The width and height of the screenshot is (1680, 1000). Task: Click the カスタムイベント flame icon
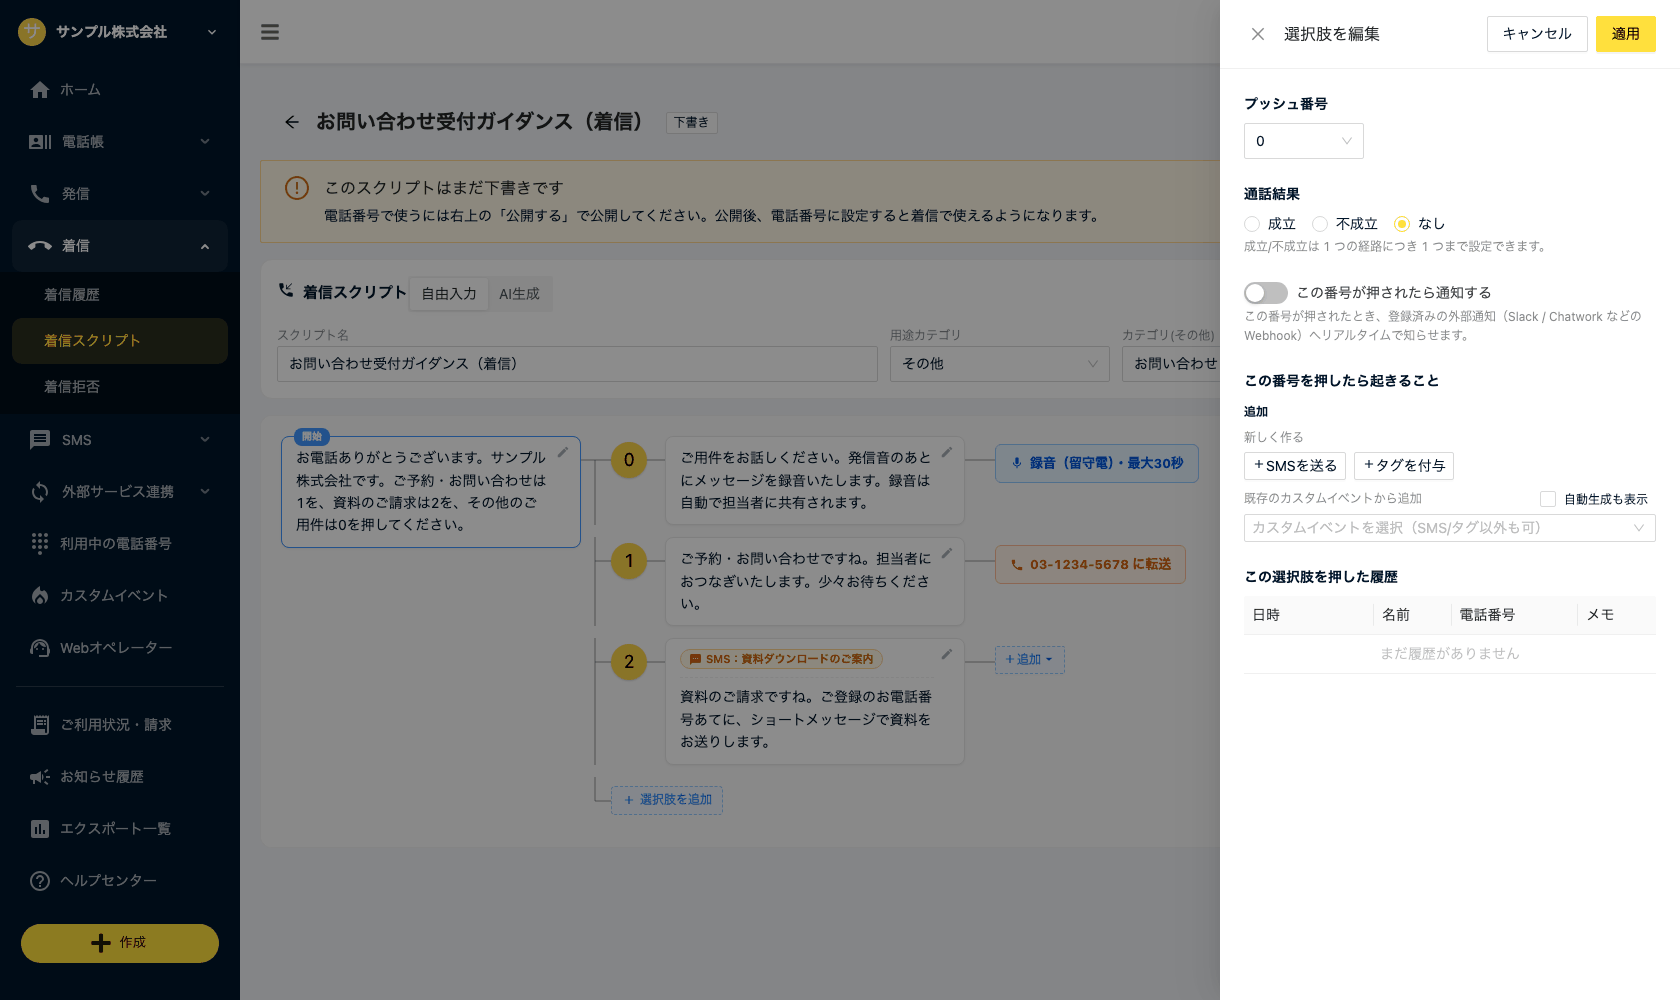pyautogui.click(x=40, y=596)
